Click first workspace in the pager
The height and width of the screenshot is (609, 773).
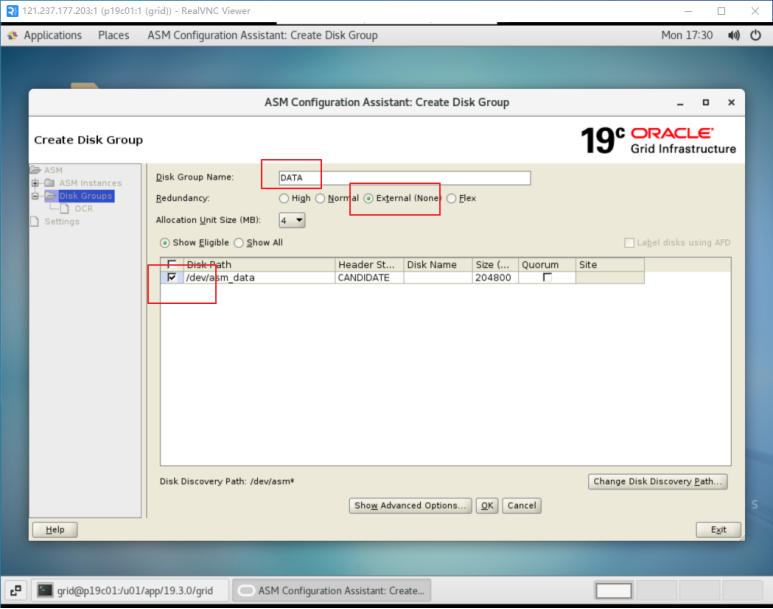click(x=614, y=590)
